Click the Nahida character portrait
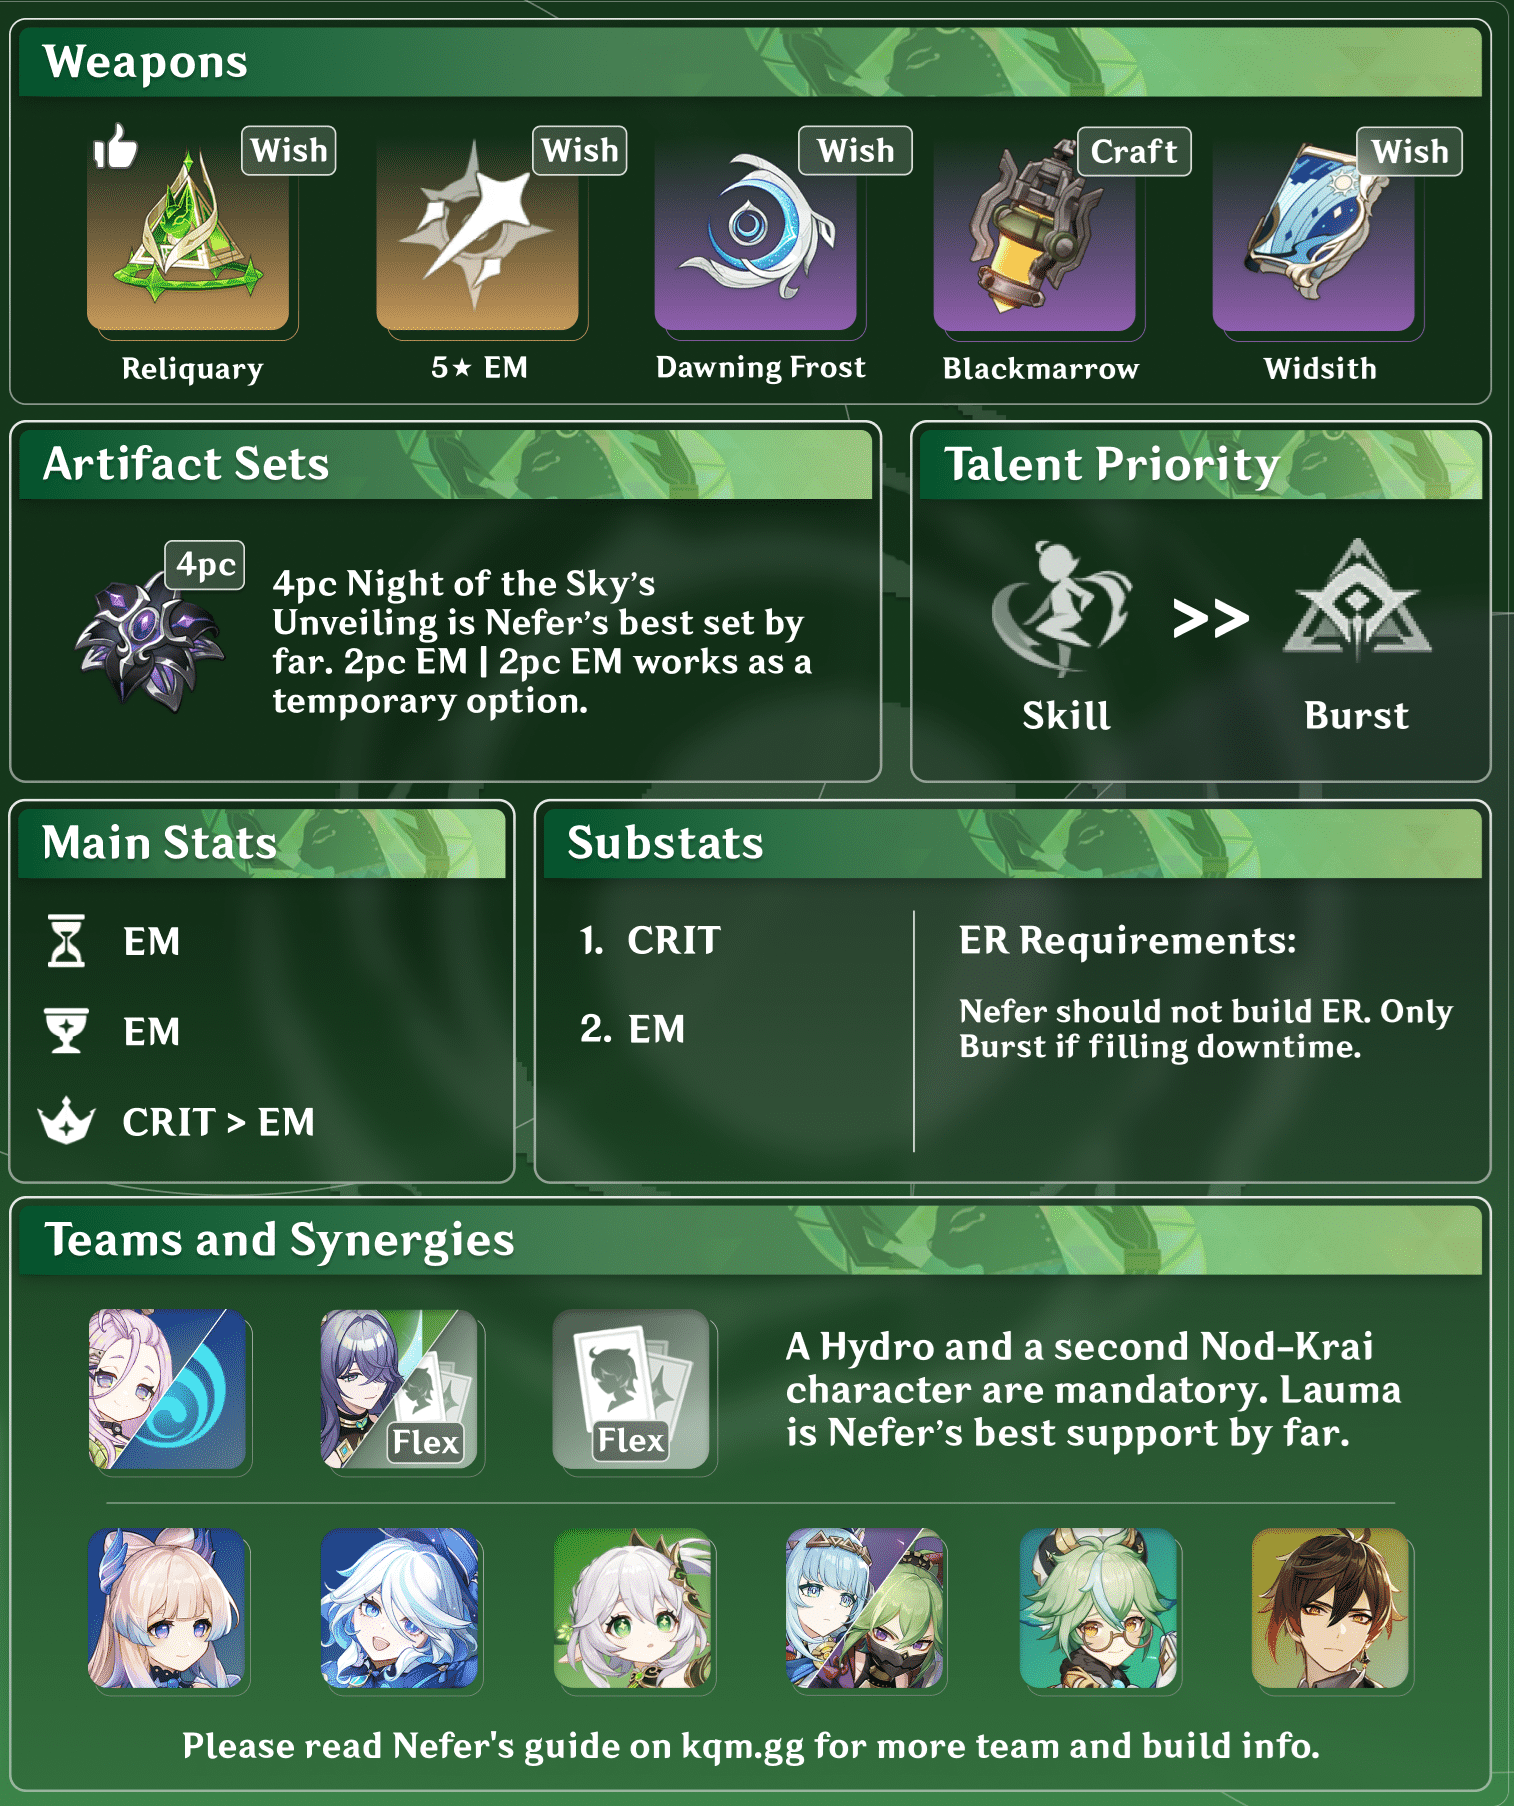The height and width of the screenshot is (1806, 1514). [633, 1607]
